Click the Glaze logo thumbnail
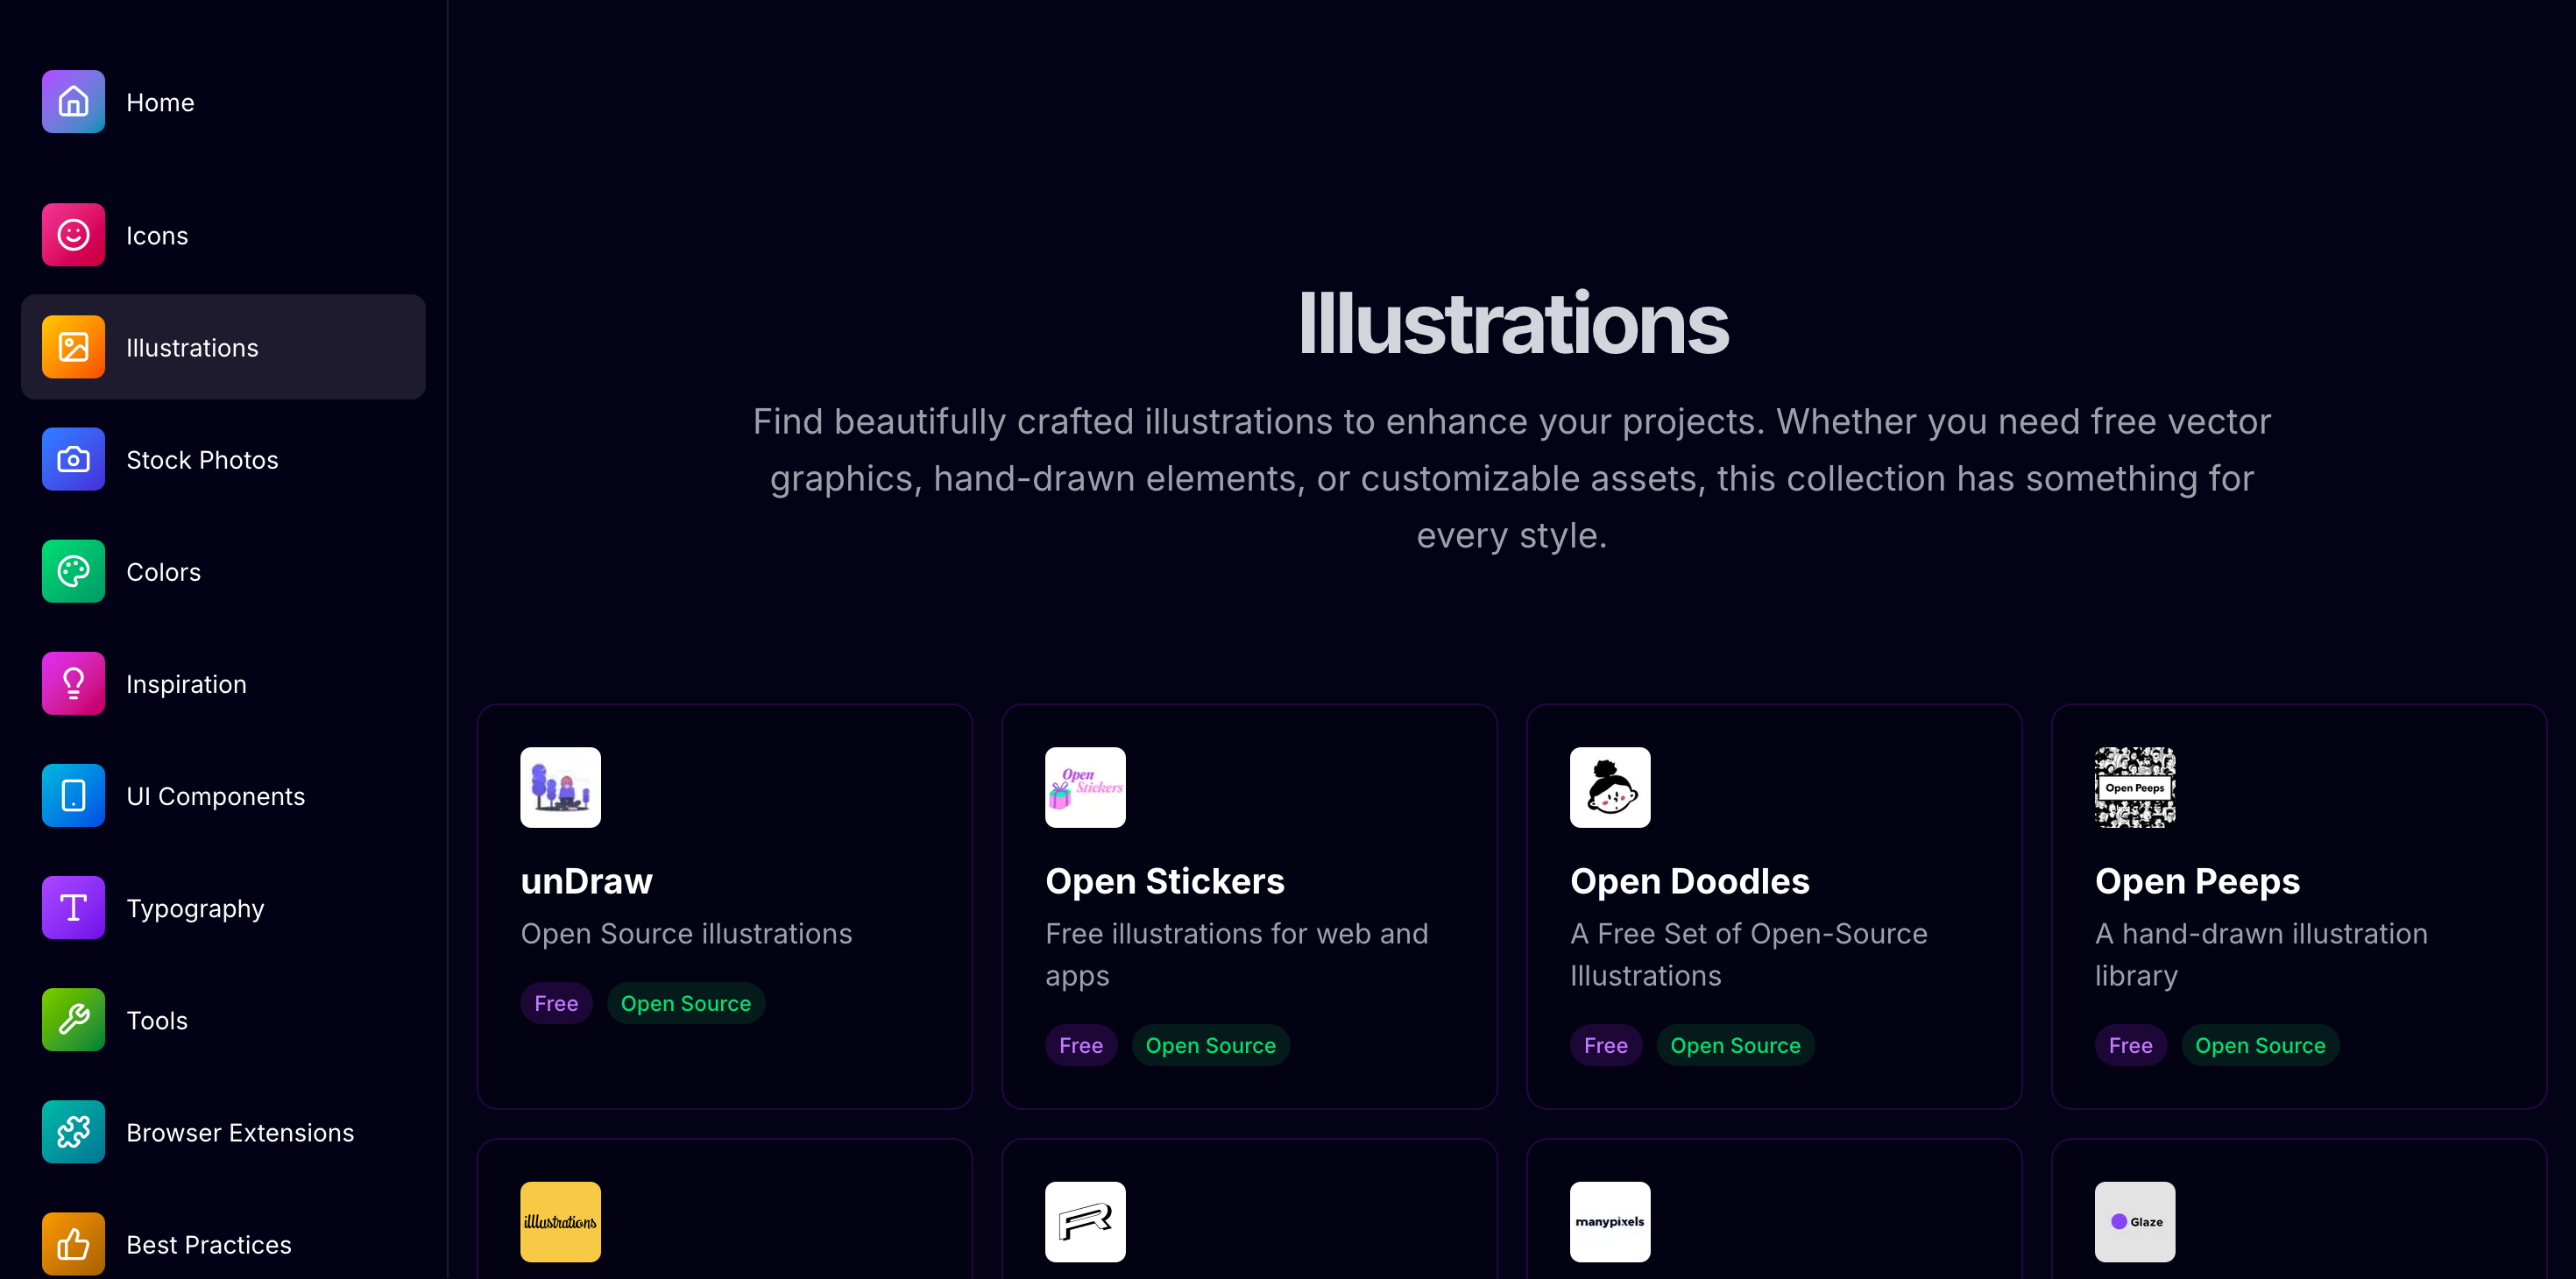 point(2135,1222)
